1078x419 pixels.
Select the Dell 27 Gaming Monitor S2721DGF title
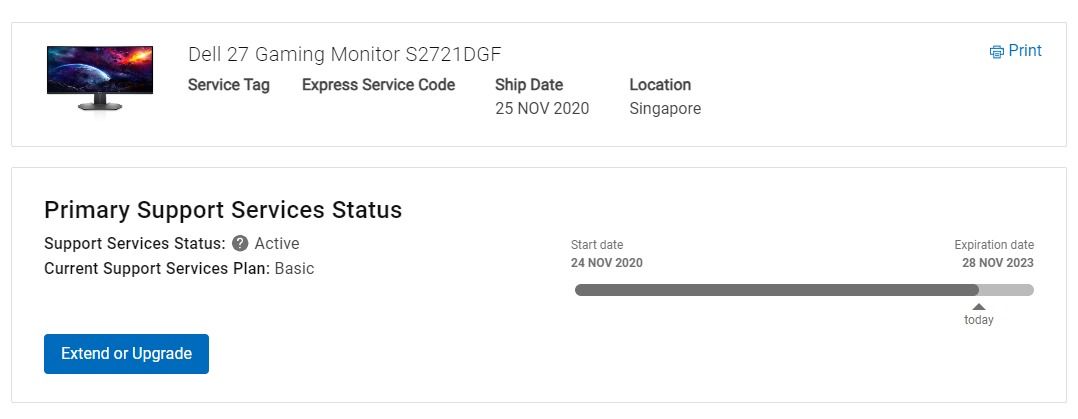345,54
